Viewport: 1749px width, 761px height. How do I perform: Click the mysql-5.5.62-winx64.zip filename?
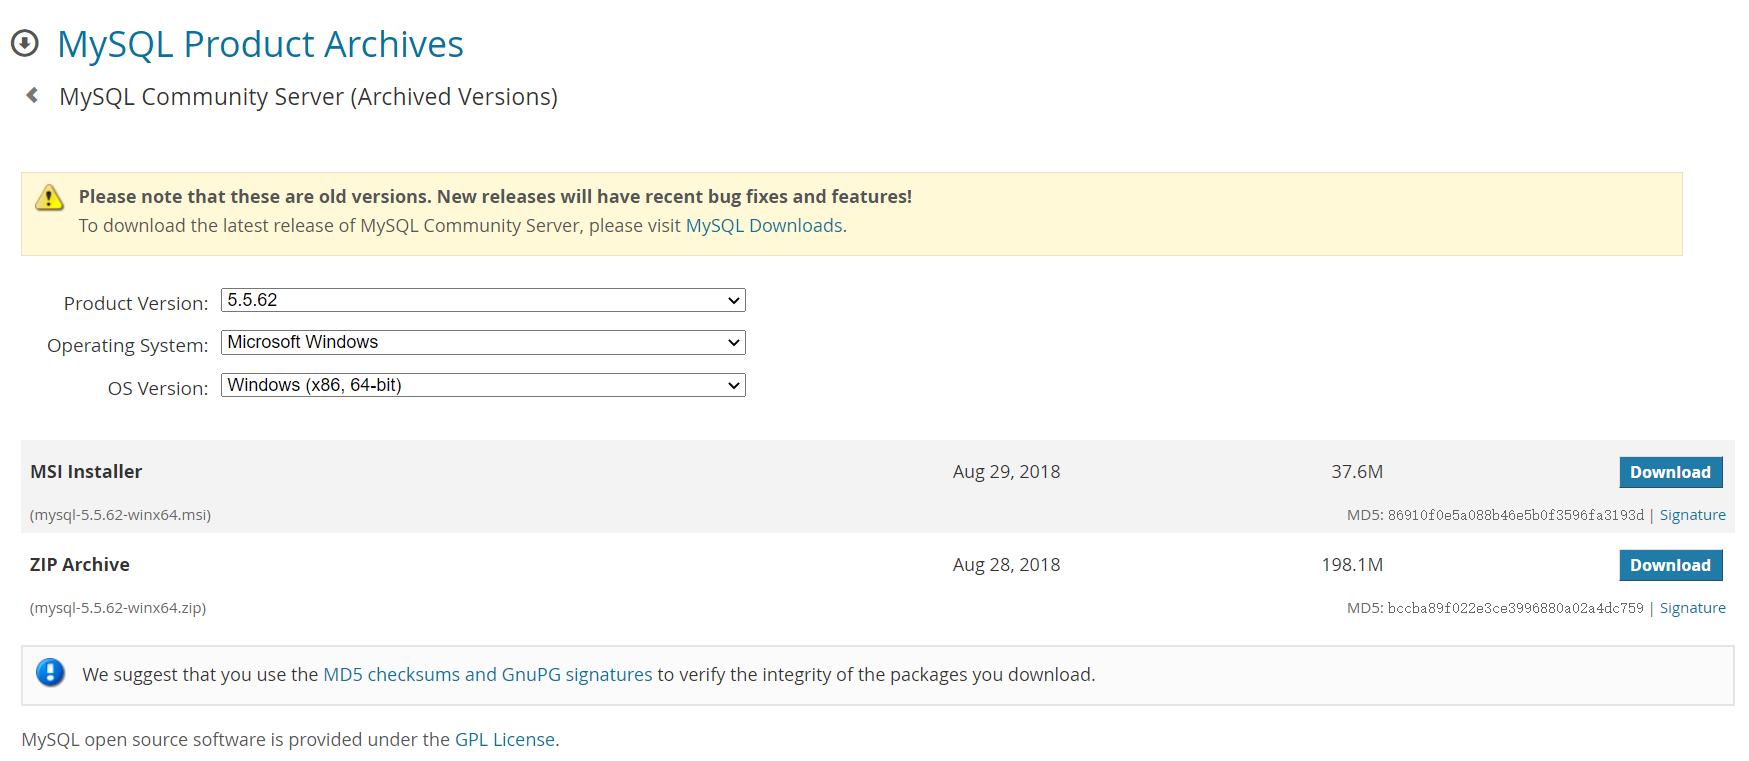[118, 608]
